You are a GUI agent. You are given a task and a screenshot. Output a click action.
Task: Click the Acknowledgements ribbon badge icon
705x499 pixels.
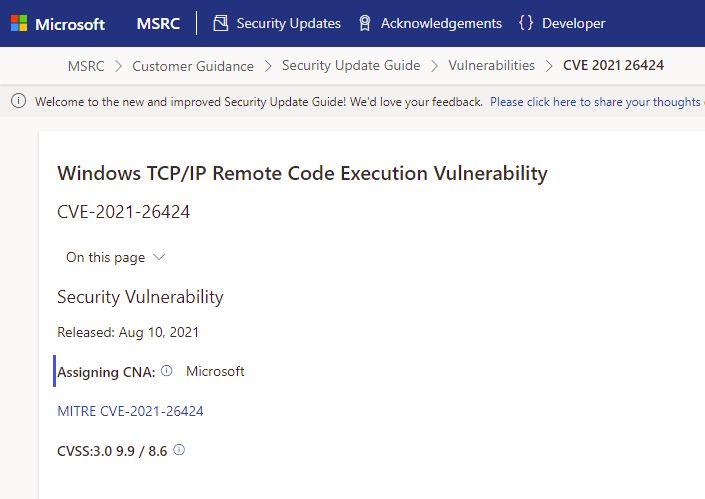click(x=365, y=23)
